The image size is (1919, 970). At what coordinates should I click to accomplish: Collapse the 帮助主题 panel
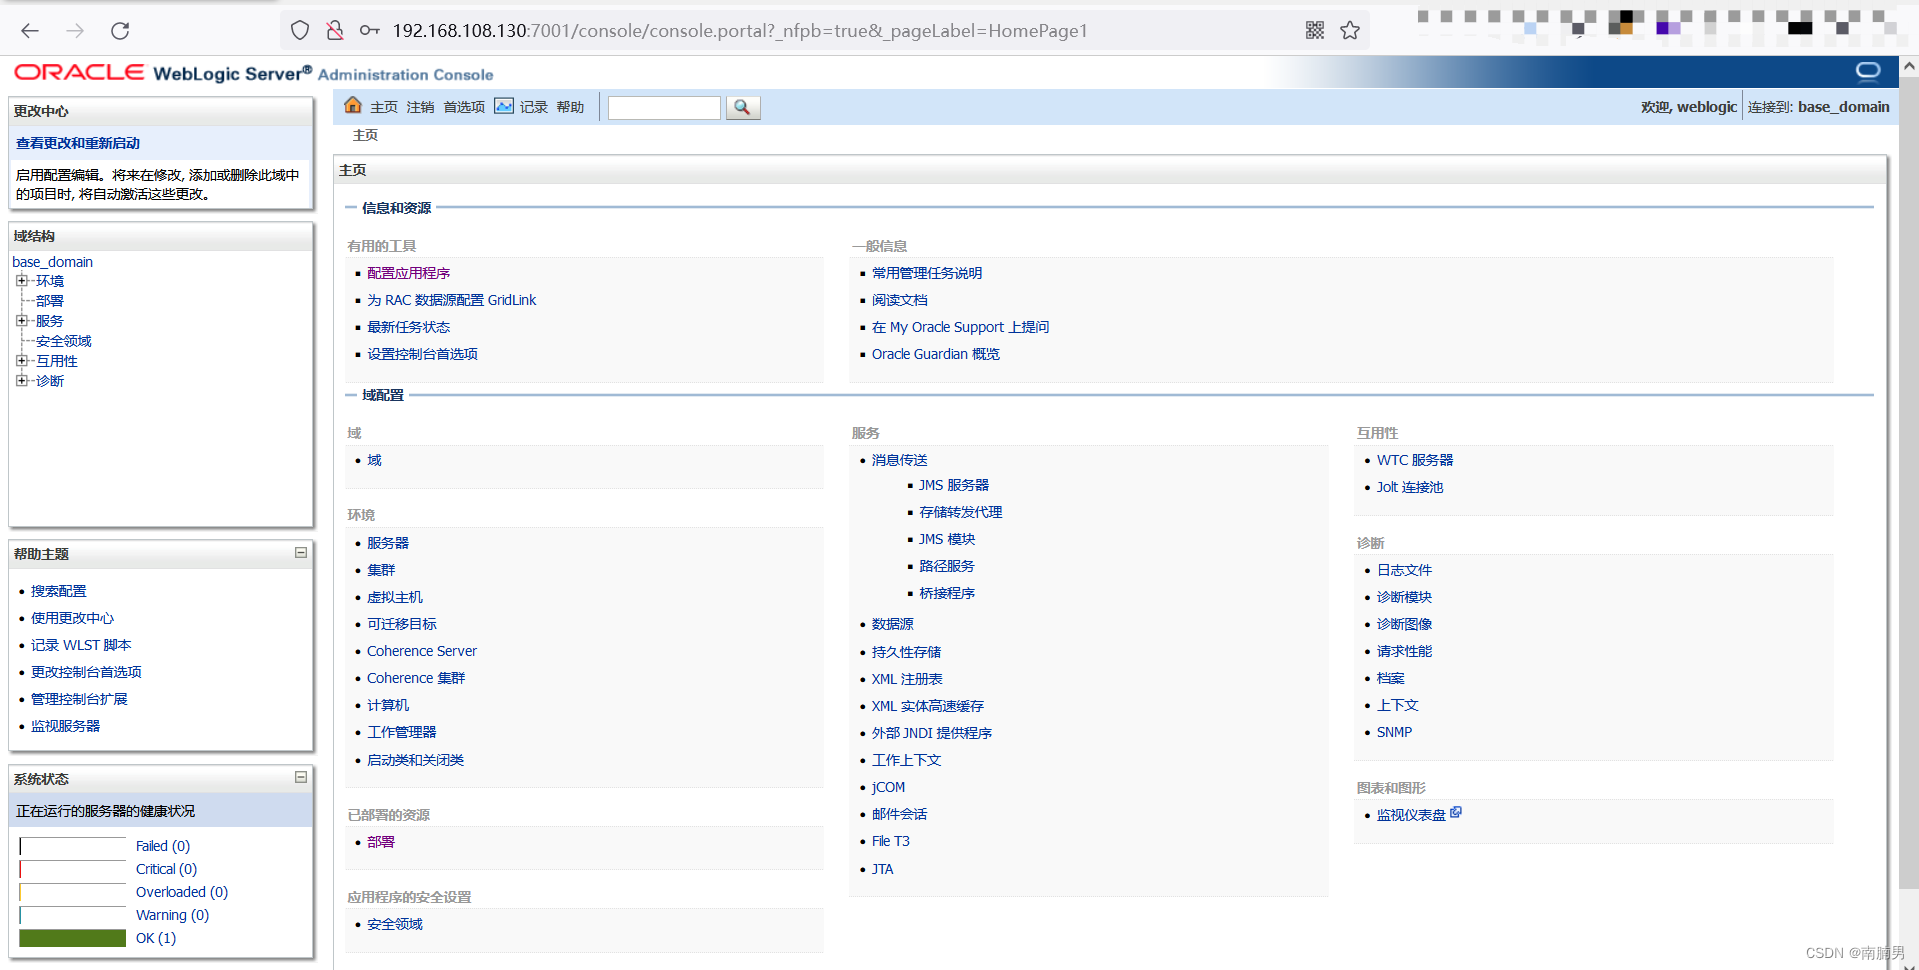click(301, 553)
